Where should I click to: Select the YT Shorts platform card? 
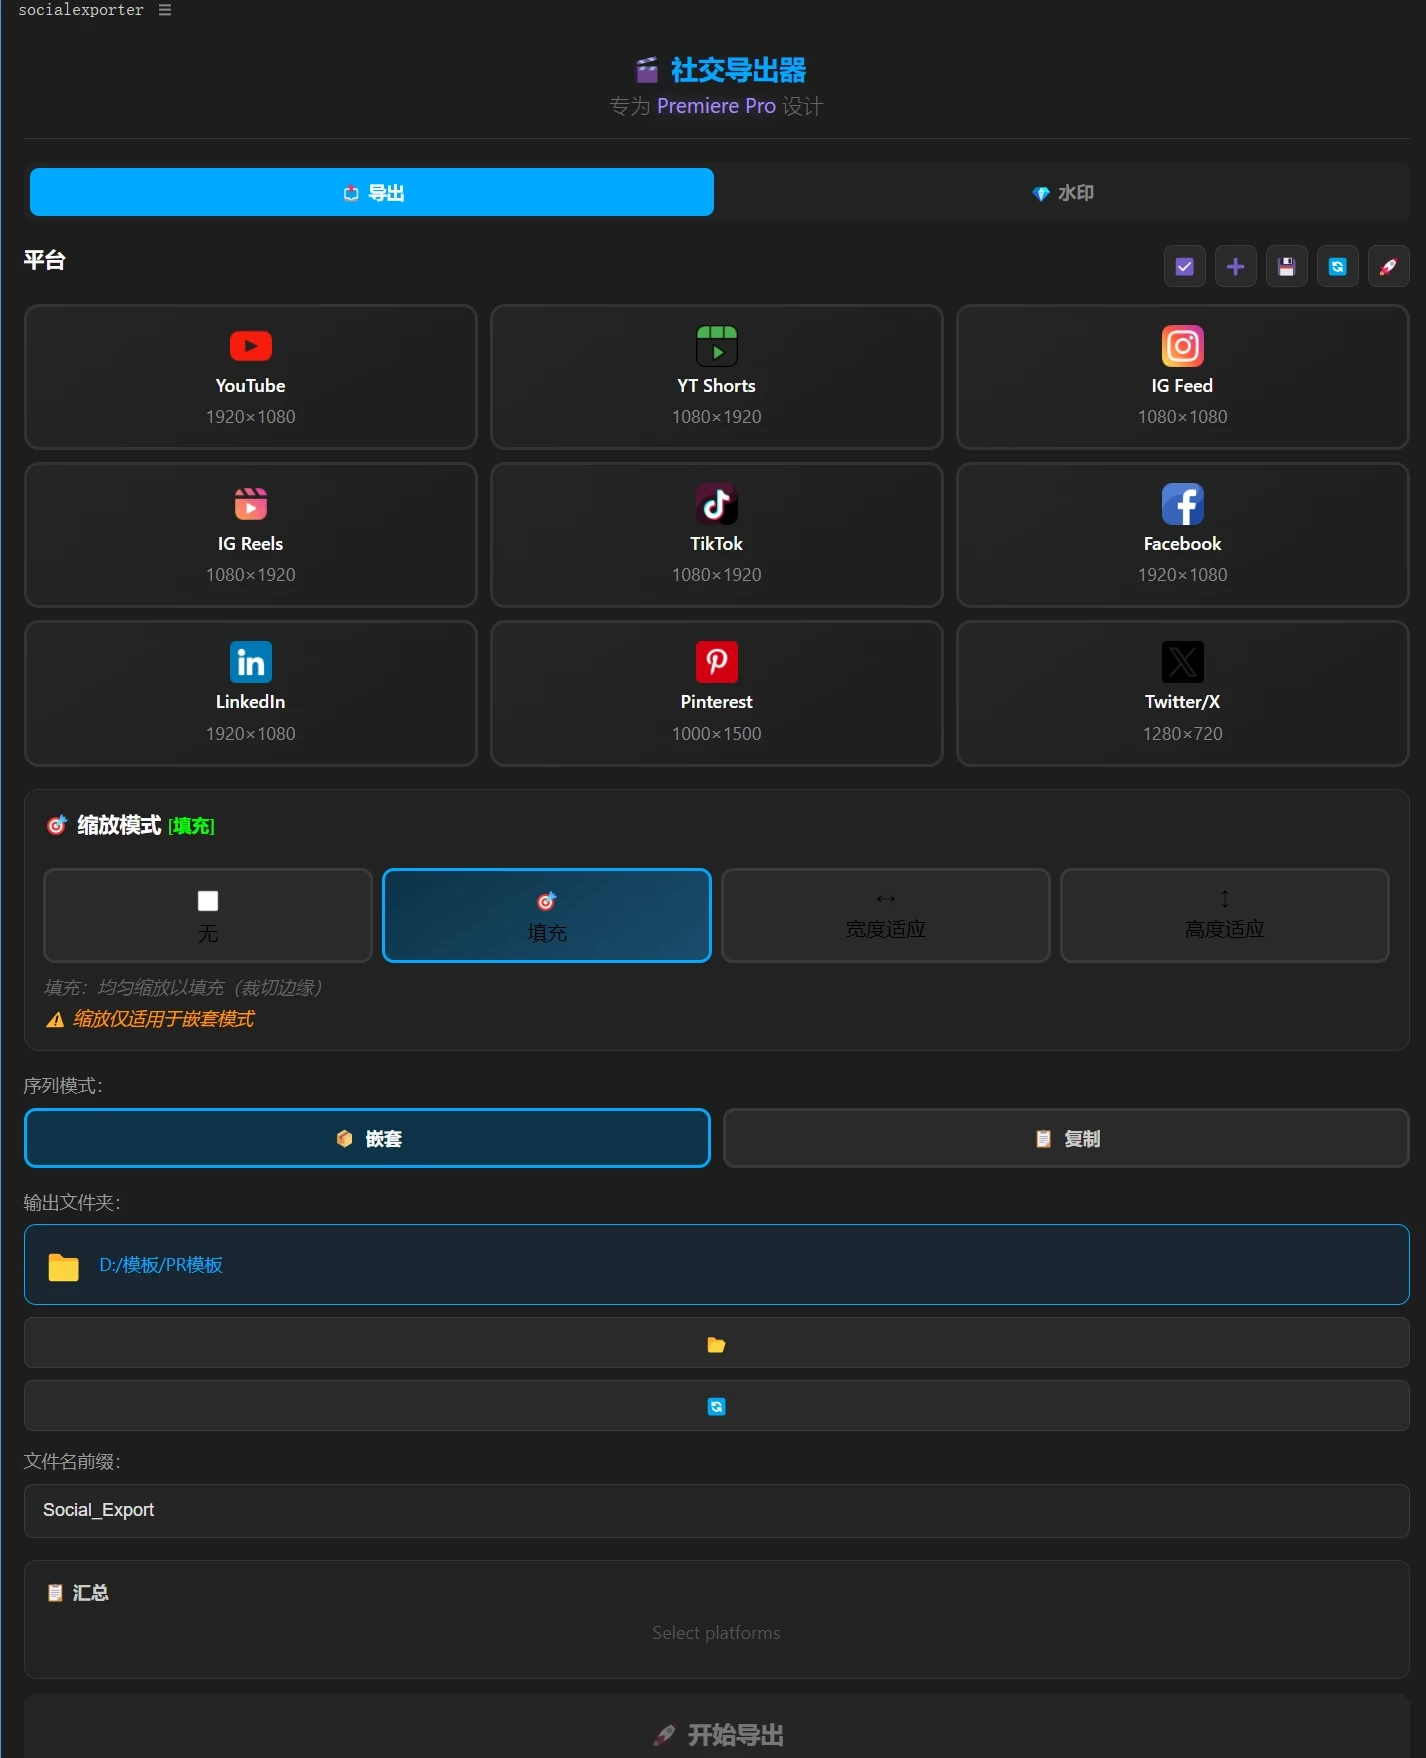(x=717, y=377)
